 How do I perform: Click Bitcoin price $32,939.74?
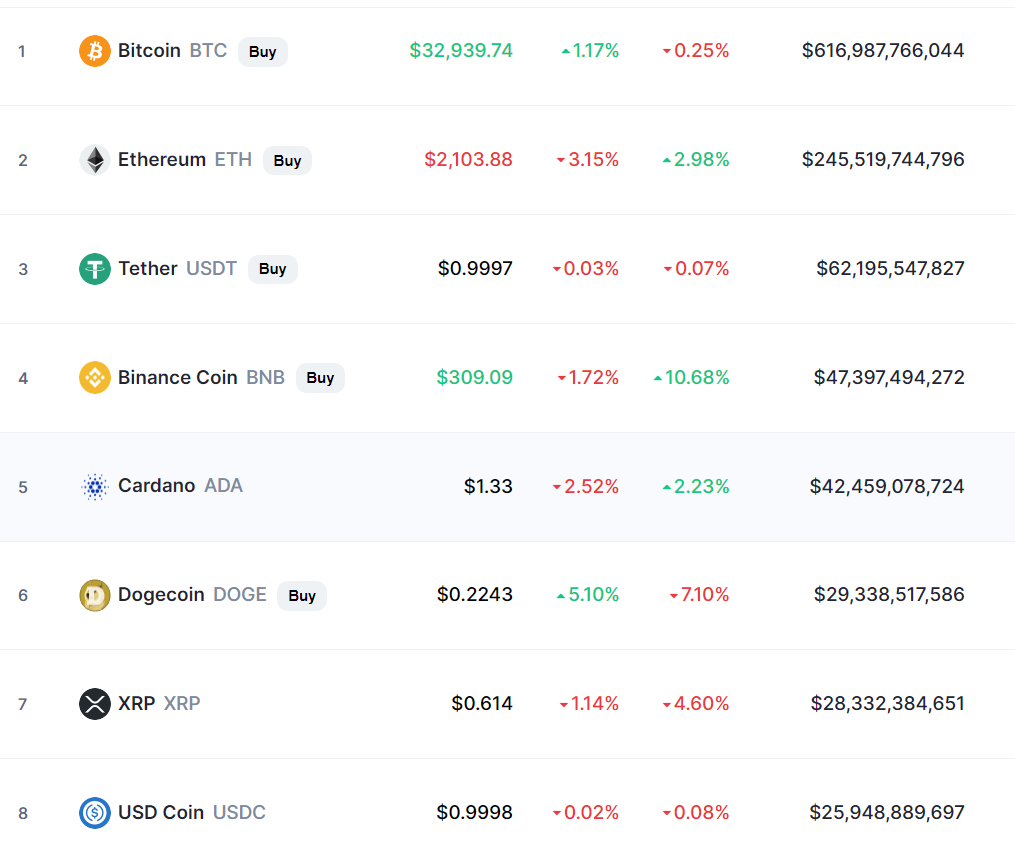(x=461, y=51)
